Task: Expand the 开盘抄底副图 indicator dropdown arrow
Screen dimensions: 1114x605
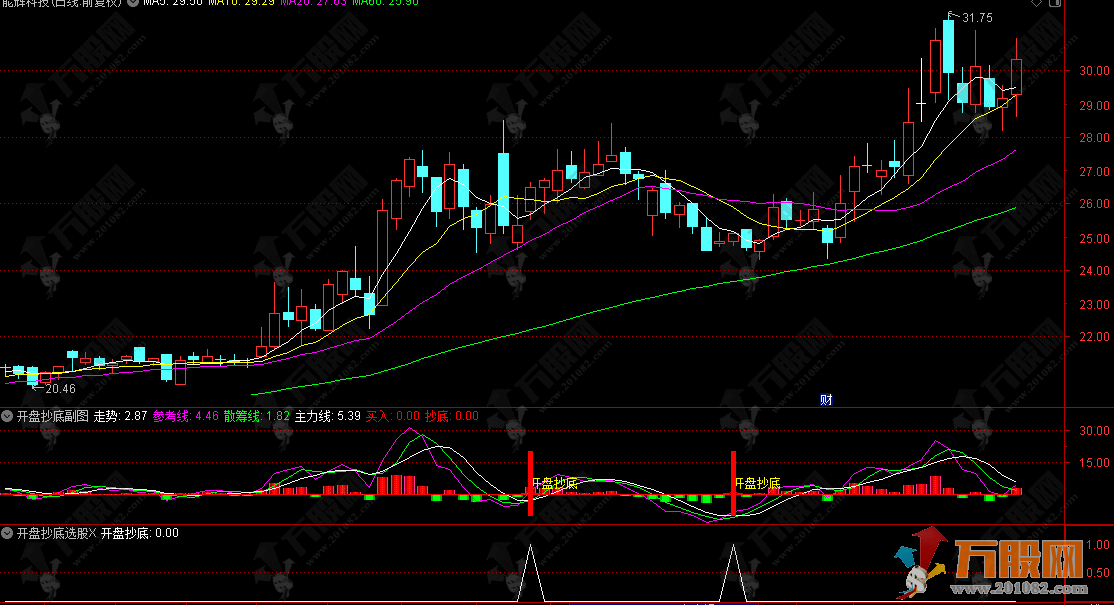Action: [7, 415]
